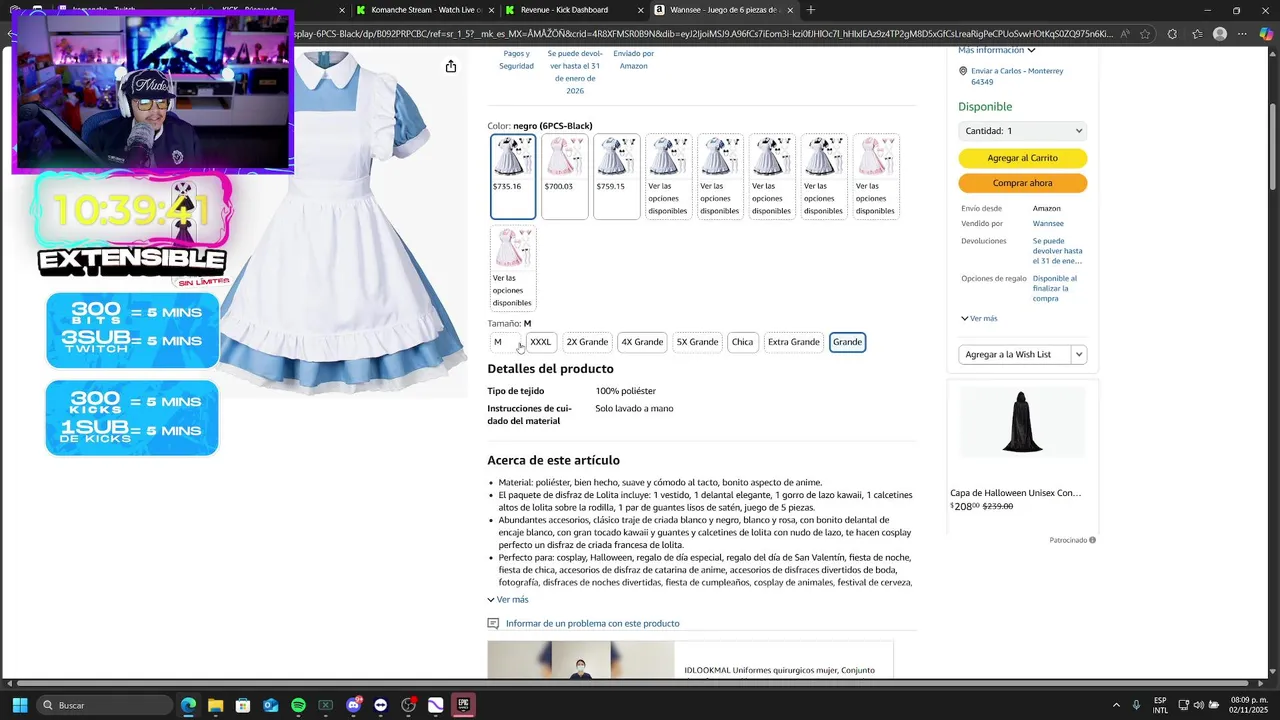Viewport: 1280px width, 720px height.
Task: Open browser extensions puzzle icon
Action: (x=1172, y=34)
